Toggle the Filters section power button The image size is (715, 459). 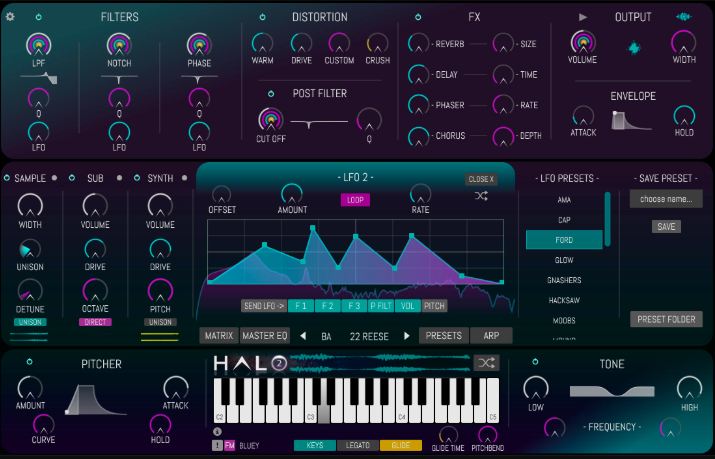click(x=39, y=17)
